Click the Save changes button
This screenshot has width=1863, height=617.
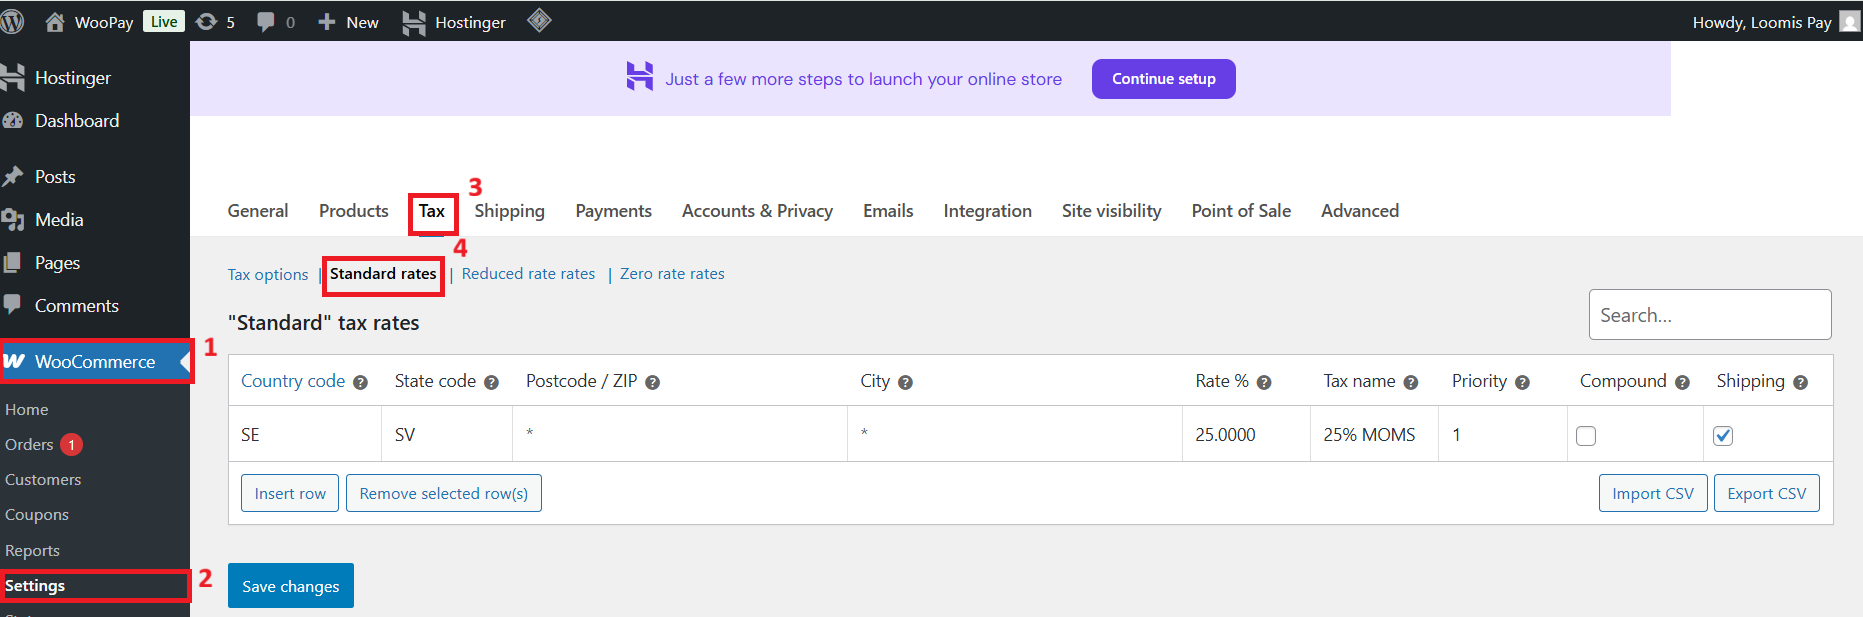pos(290,586)
